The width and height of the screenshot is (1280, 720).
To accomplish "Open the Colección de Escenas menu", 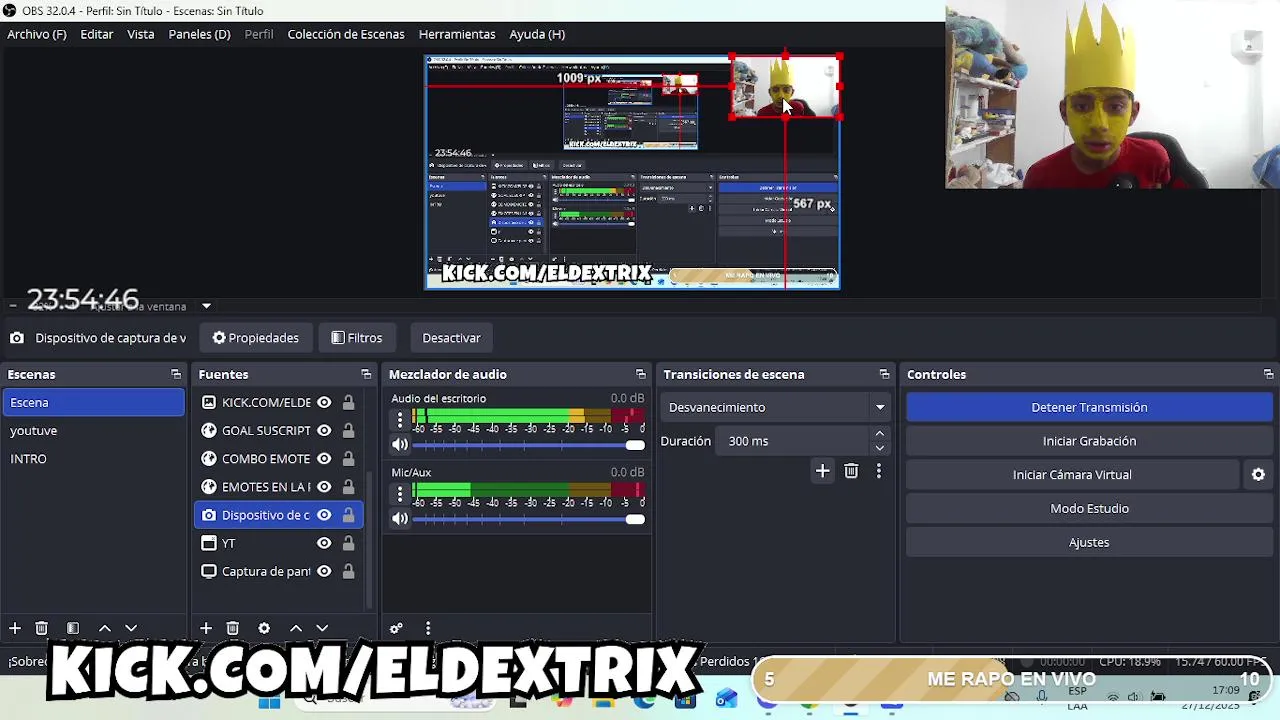I will (x=346, y=34).
